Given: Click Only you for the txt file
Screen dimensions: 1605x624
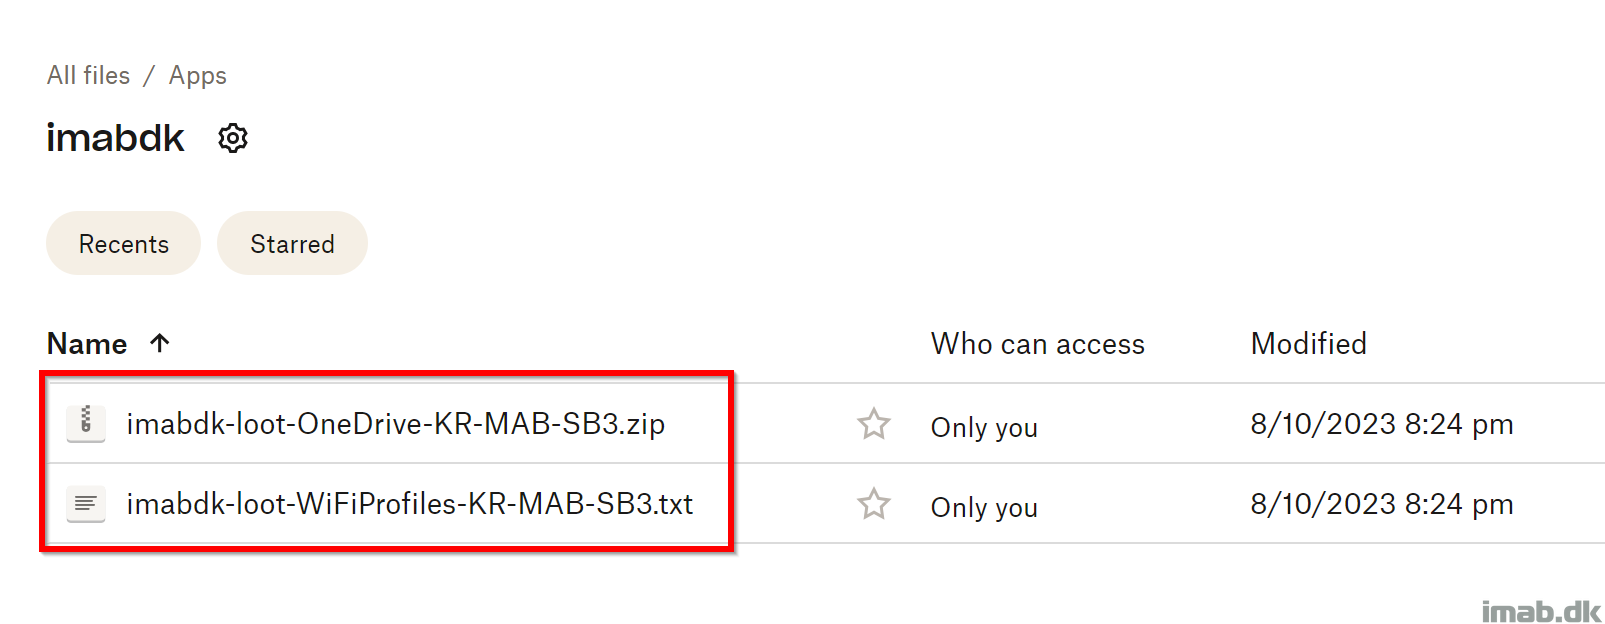Looking at the screenshot, I should (x=984, y=507).
